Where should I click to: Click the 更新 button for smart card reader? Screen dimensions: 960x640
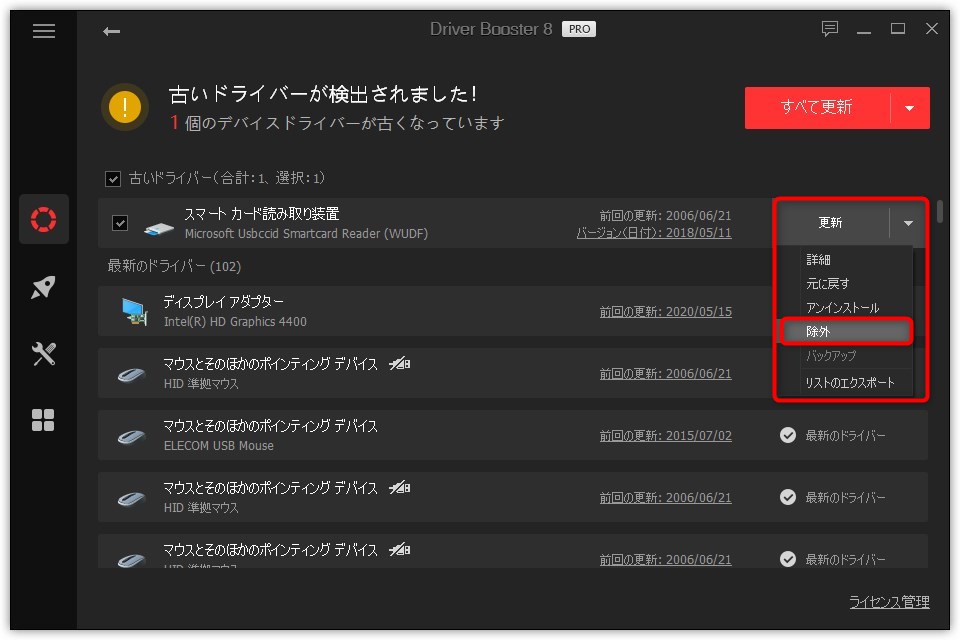[831, 223]
